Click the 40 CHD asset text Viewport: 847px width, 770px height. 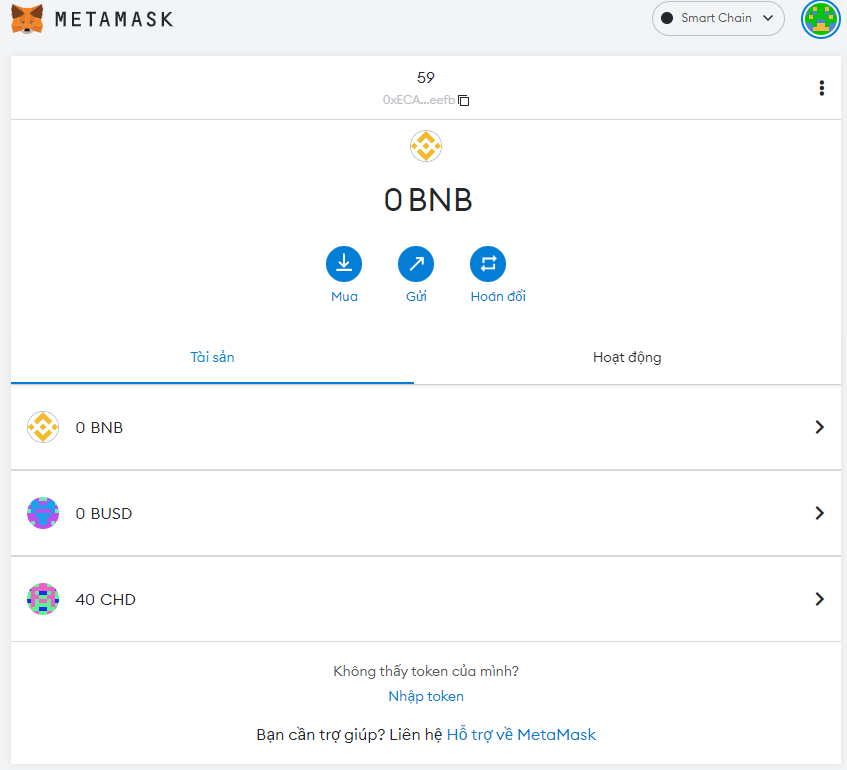coord(105,599)
